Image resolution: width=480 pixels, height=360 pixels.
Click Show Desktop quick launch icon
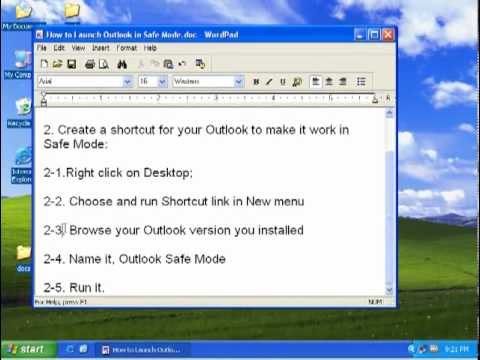[x=70, y=349]
